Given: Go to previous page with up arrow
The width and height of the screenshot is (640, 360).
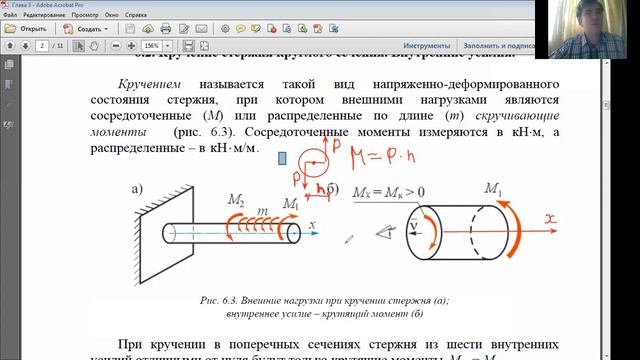Looking at the screenshot, I should click(x=10, y=46).
